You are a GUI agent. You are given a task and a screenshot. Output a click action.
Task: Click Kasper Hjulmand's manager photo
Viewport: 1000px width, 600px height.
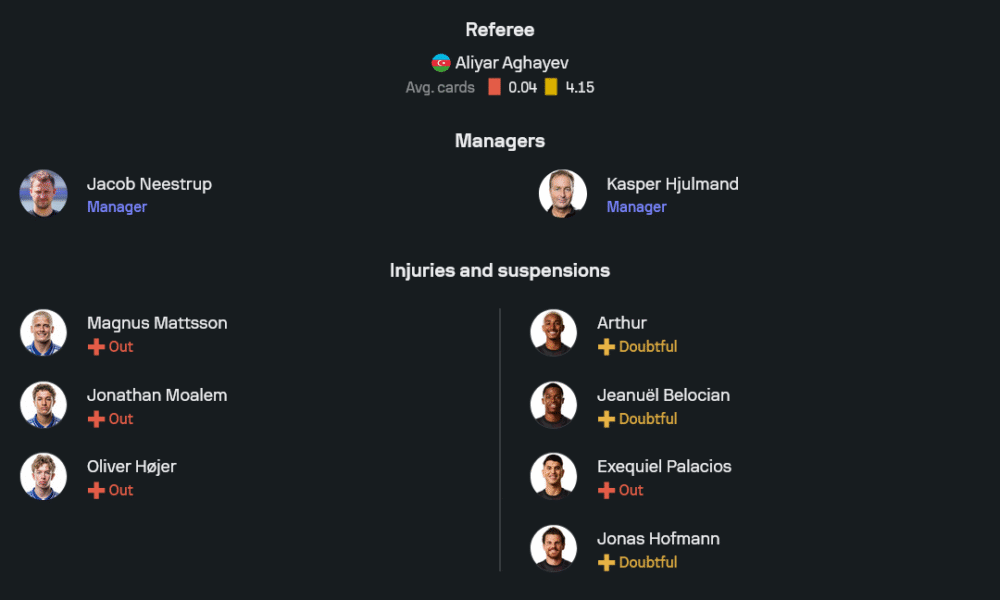point(563,194)
